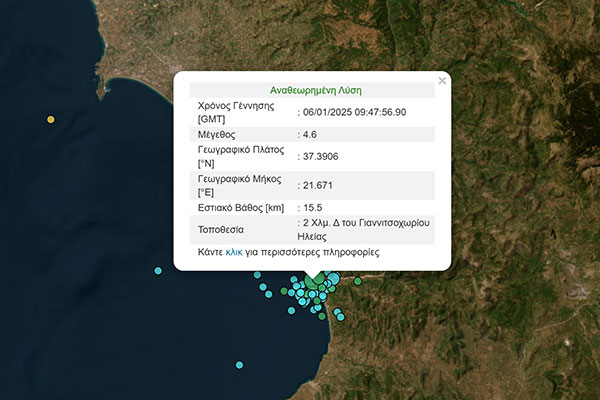The height and width of the screenshot is (400, 600).
Task: Close the earthquake info popup
Action: pos(442,81)
